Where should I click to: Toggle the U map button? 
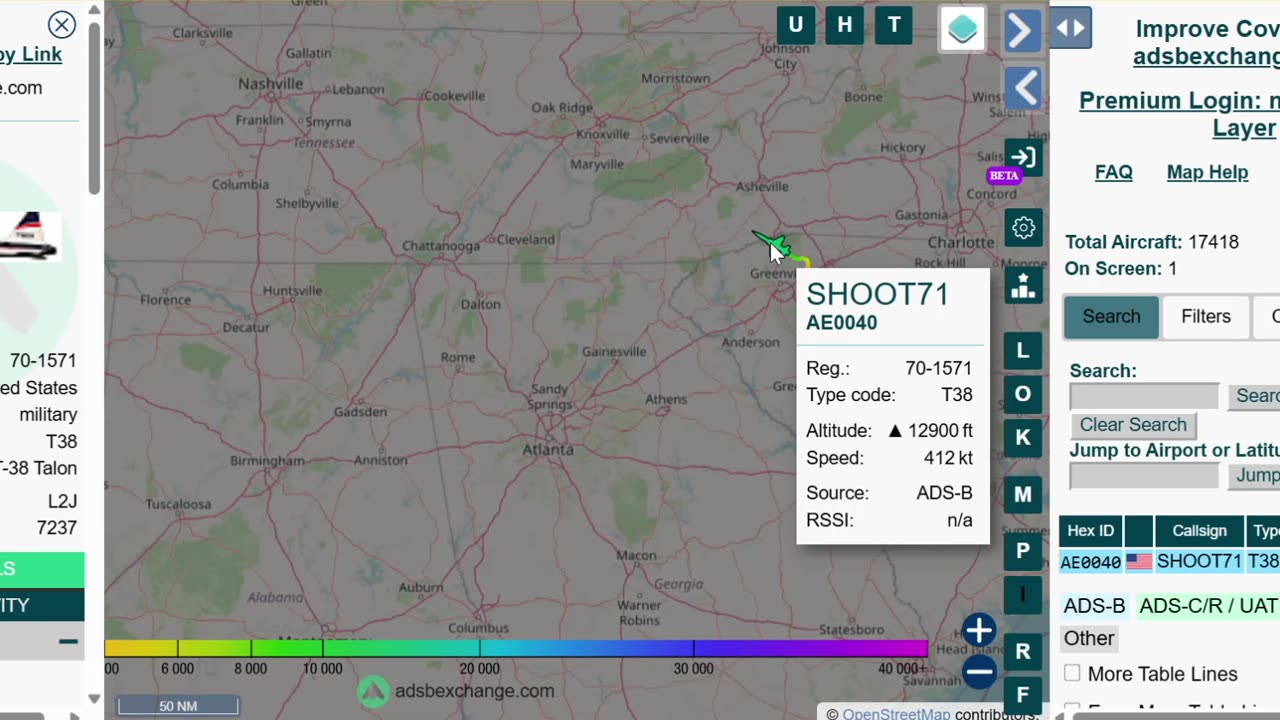(x=796, y=25)
